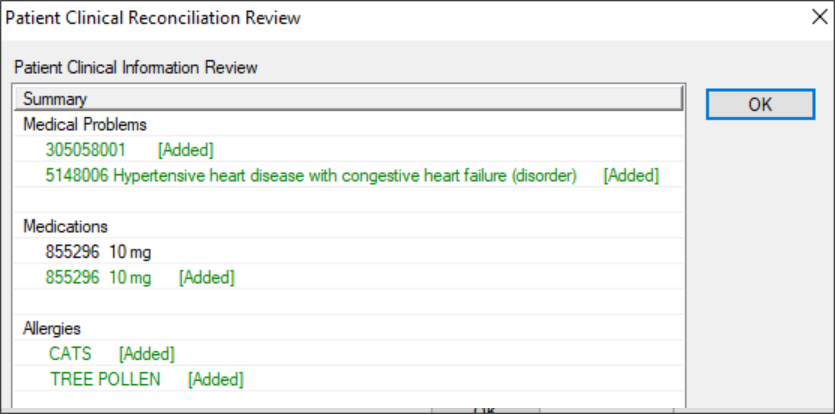The image size is (835, 414).
Task: Select the Medical Problems section heading
Action: (x=85, y=125)
